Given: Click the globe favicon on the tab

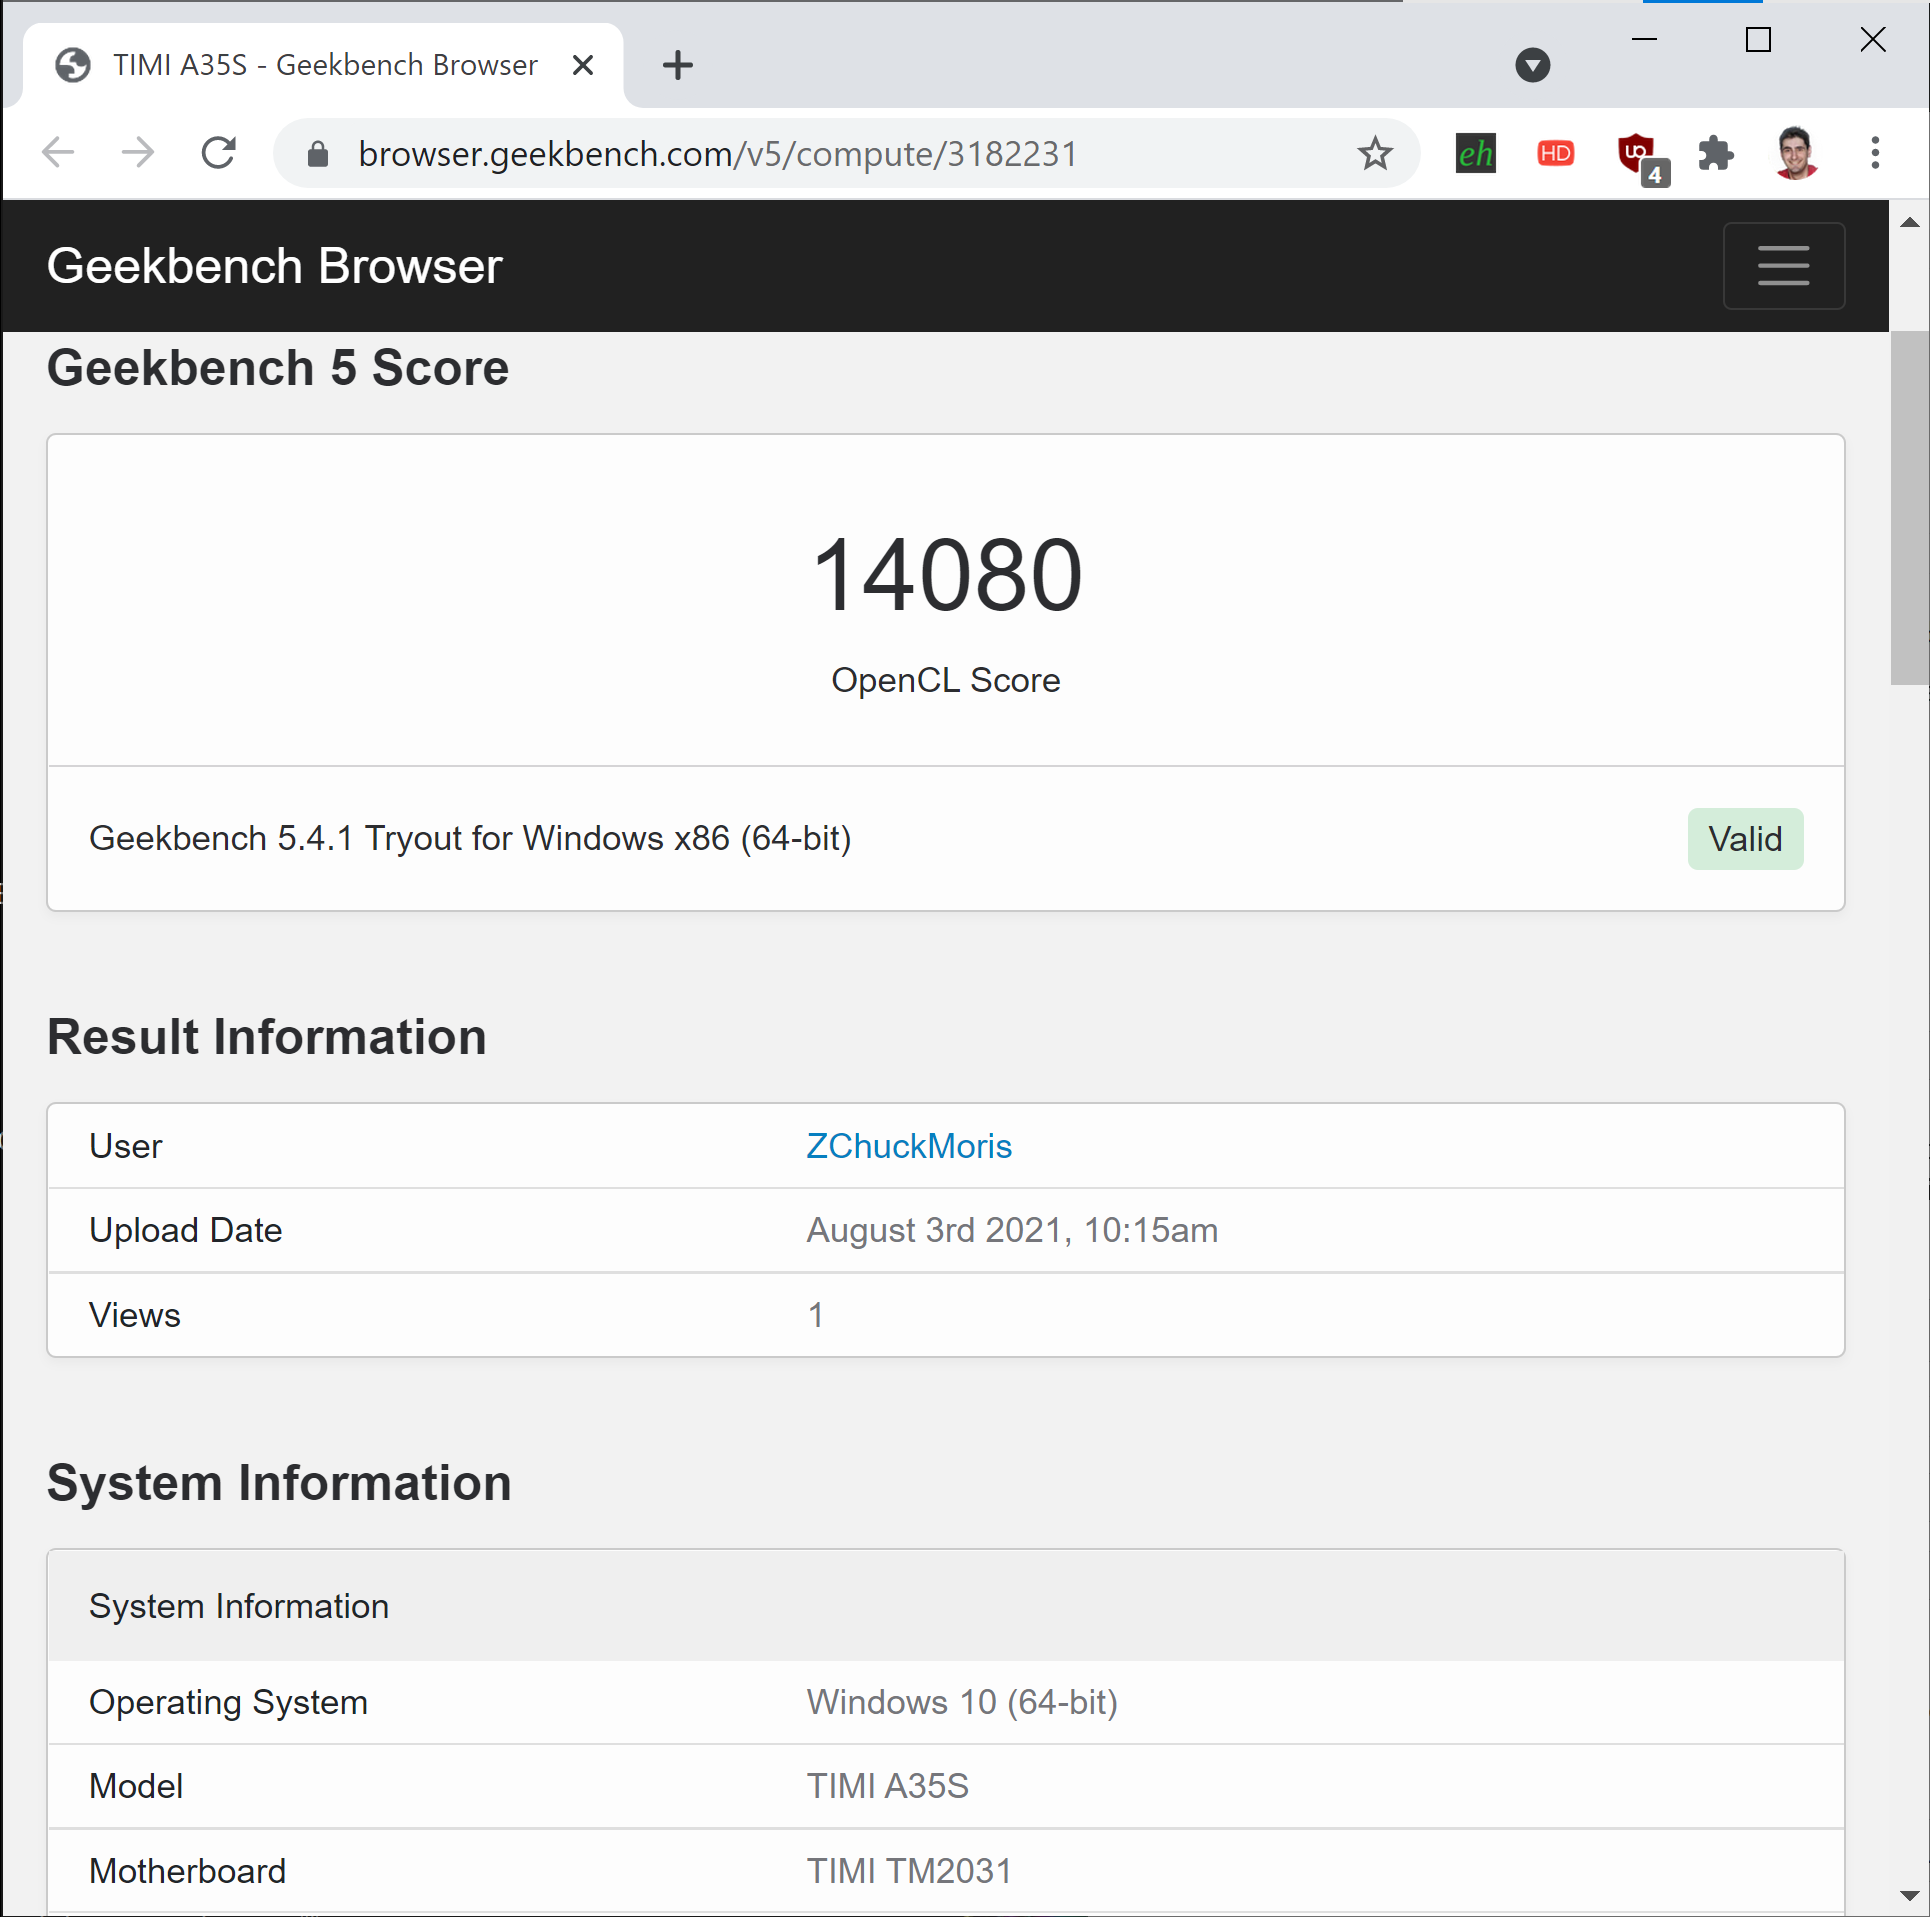Looking at the screenshot, I should coord(73,66).
